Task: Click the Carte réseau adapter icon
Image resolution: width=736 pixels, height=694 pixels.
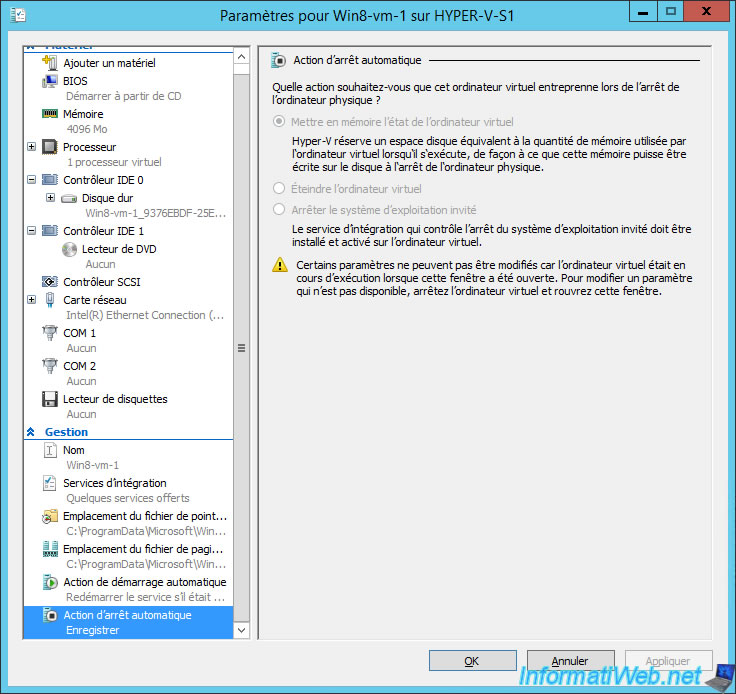Action: 50,300
